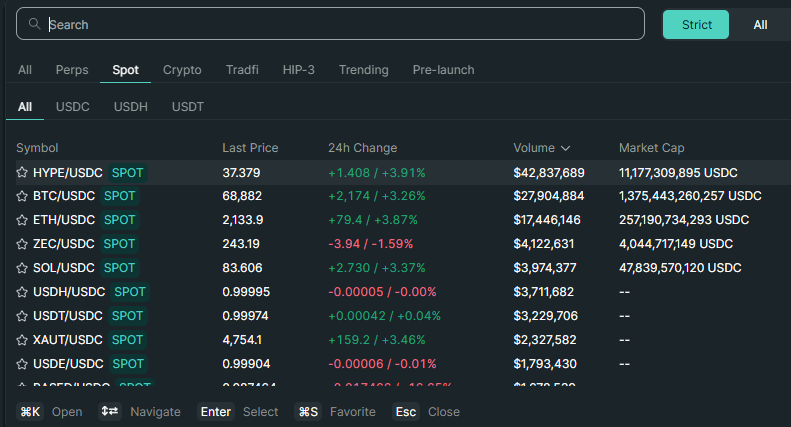Switch to the Crypto tab
Screen dimensions: 791x427
[182, 70]
